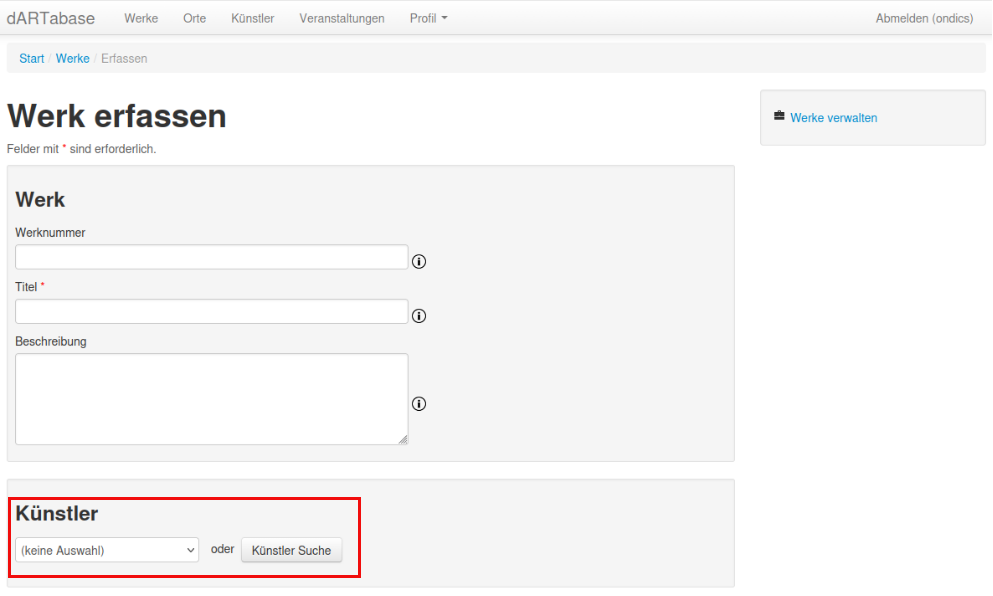Open the Werke menu item
Viewport: 993px width, 596px height.
141,18
